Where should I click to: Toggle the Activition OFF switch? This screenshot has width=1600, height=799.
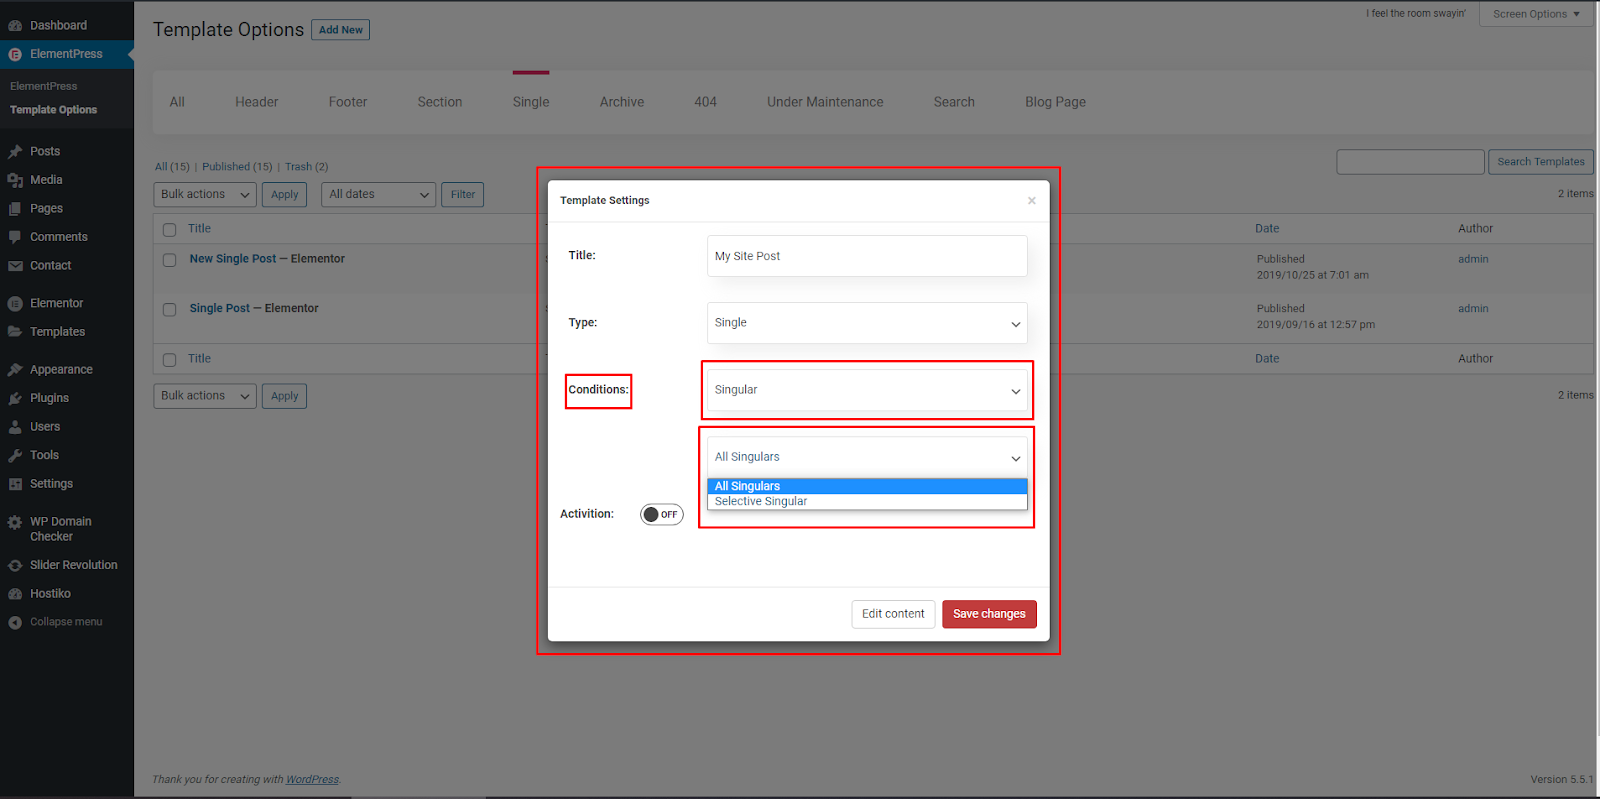pyautogui.click(x=662, y=514)
